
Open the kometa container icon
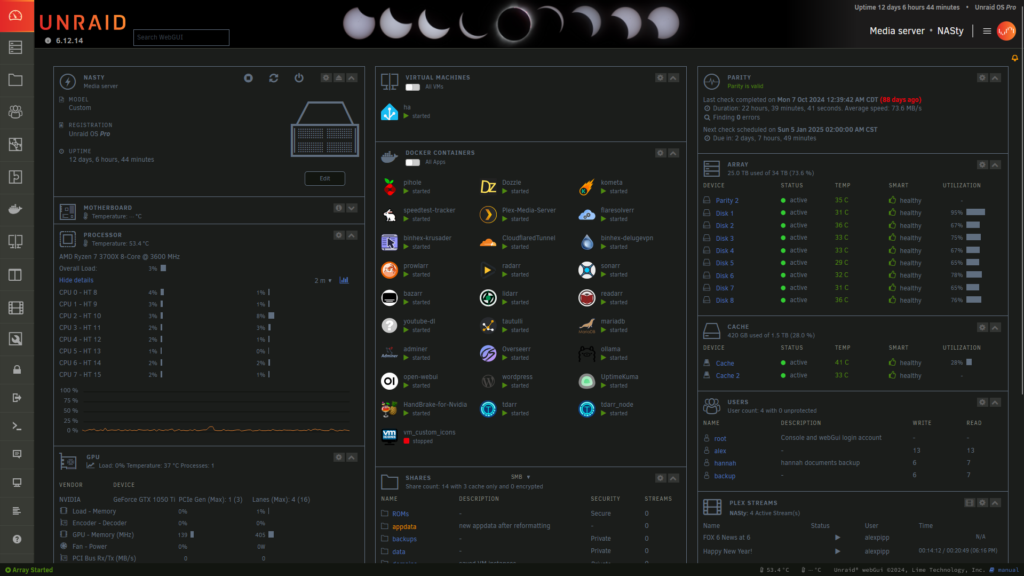[586, 187]
